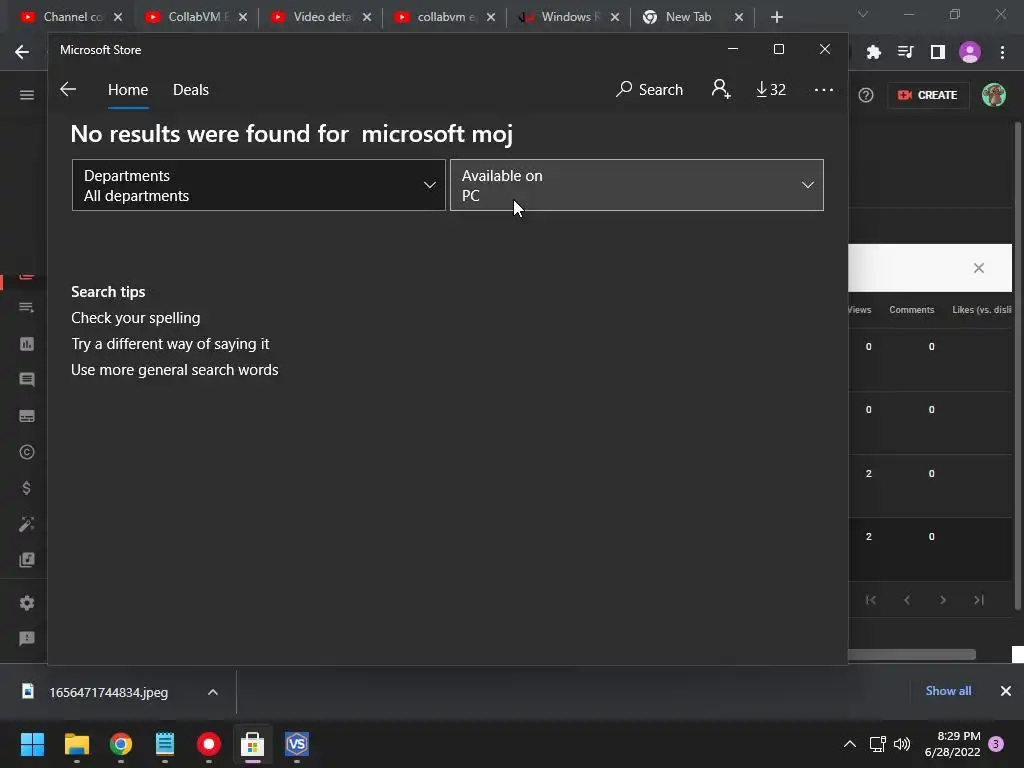Open Chrome tab search chevron

coord(863,14)
